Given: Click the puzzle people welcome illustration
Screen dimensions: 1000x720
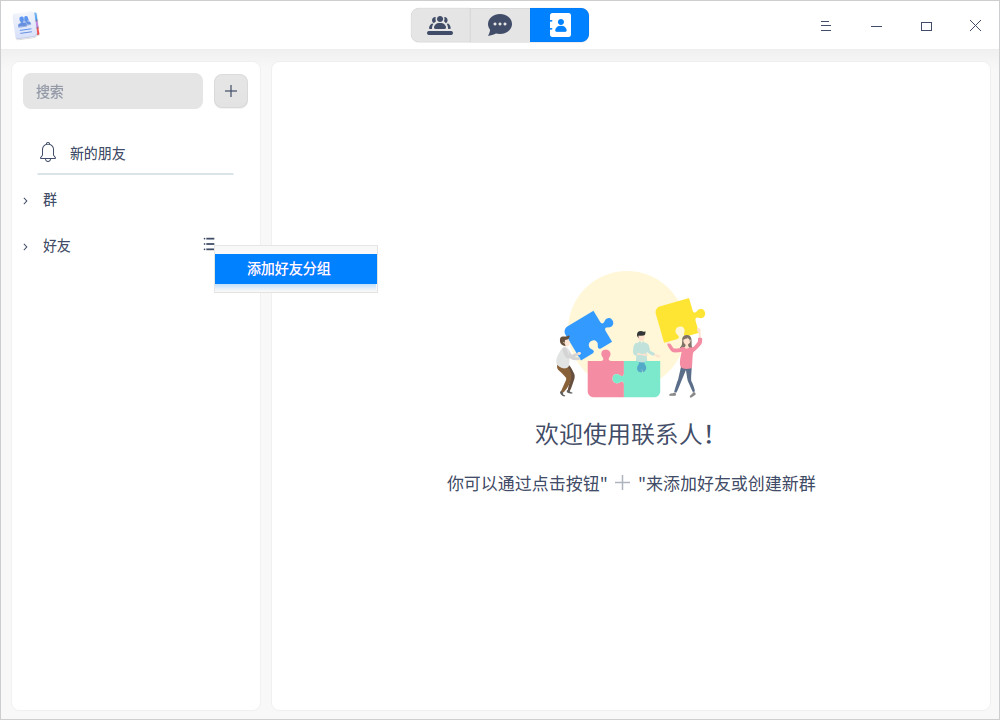Looking at the screenshot, I should pos(630,335).
